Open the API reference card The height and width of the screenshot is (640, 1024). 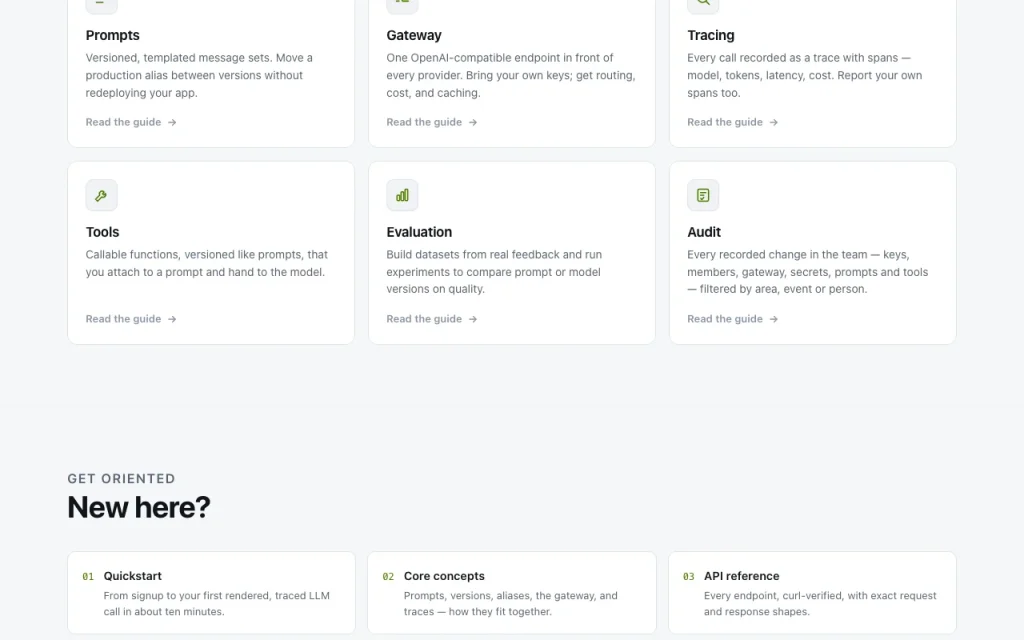[812, 593]
